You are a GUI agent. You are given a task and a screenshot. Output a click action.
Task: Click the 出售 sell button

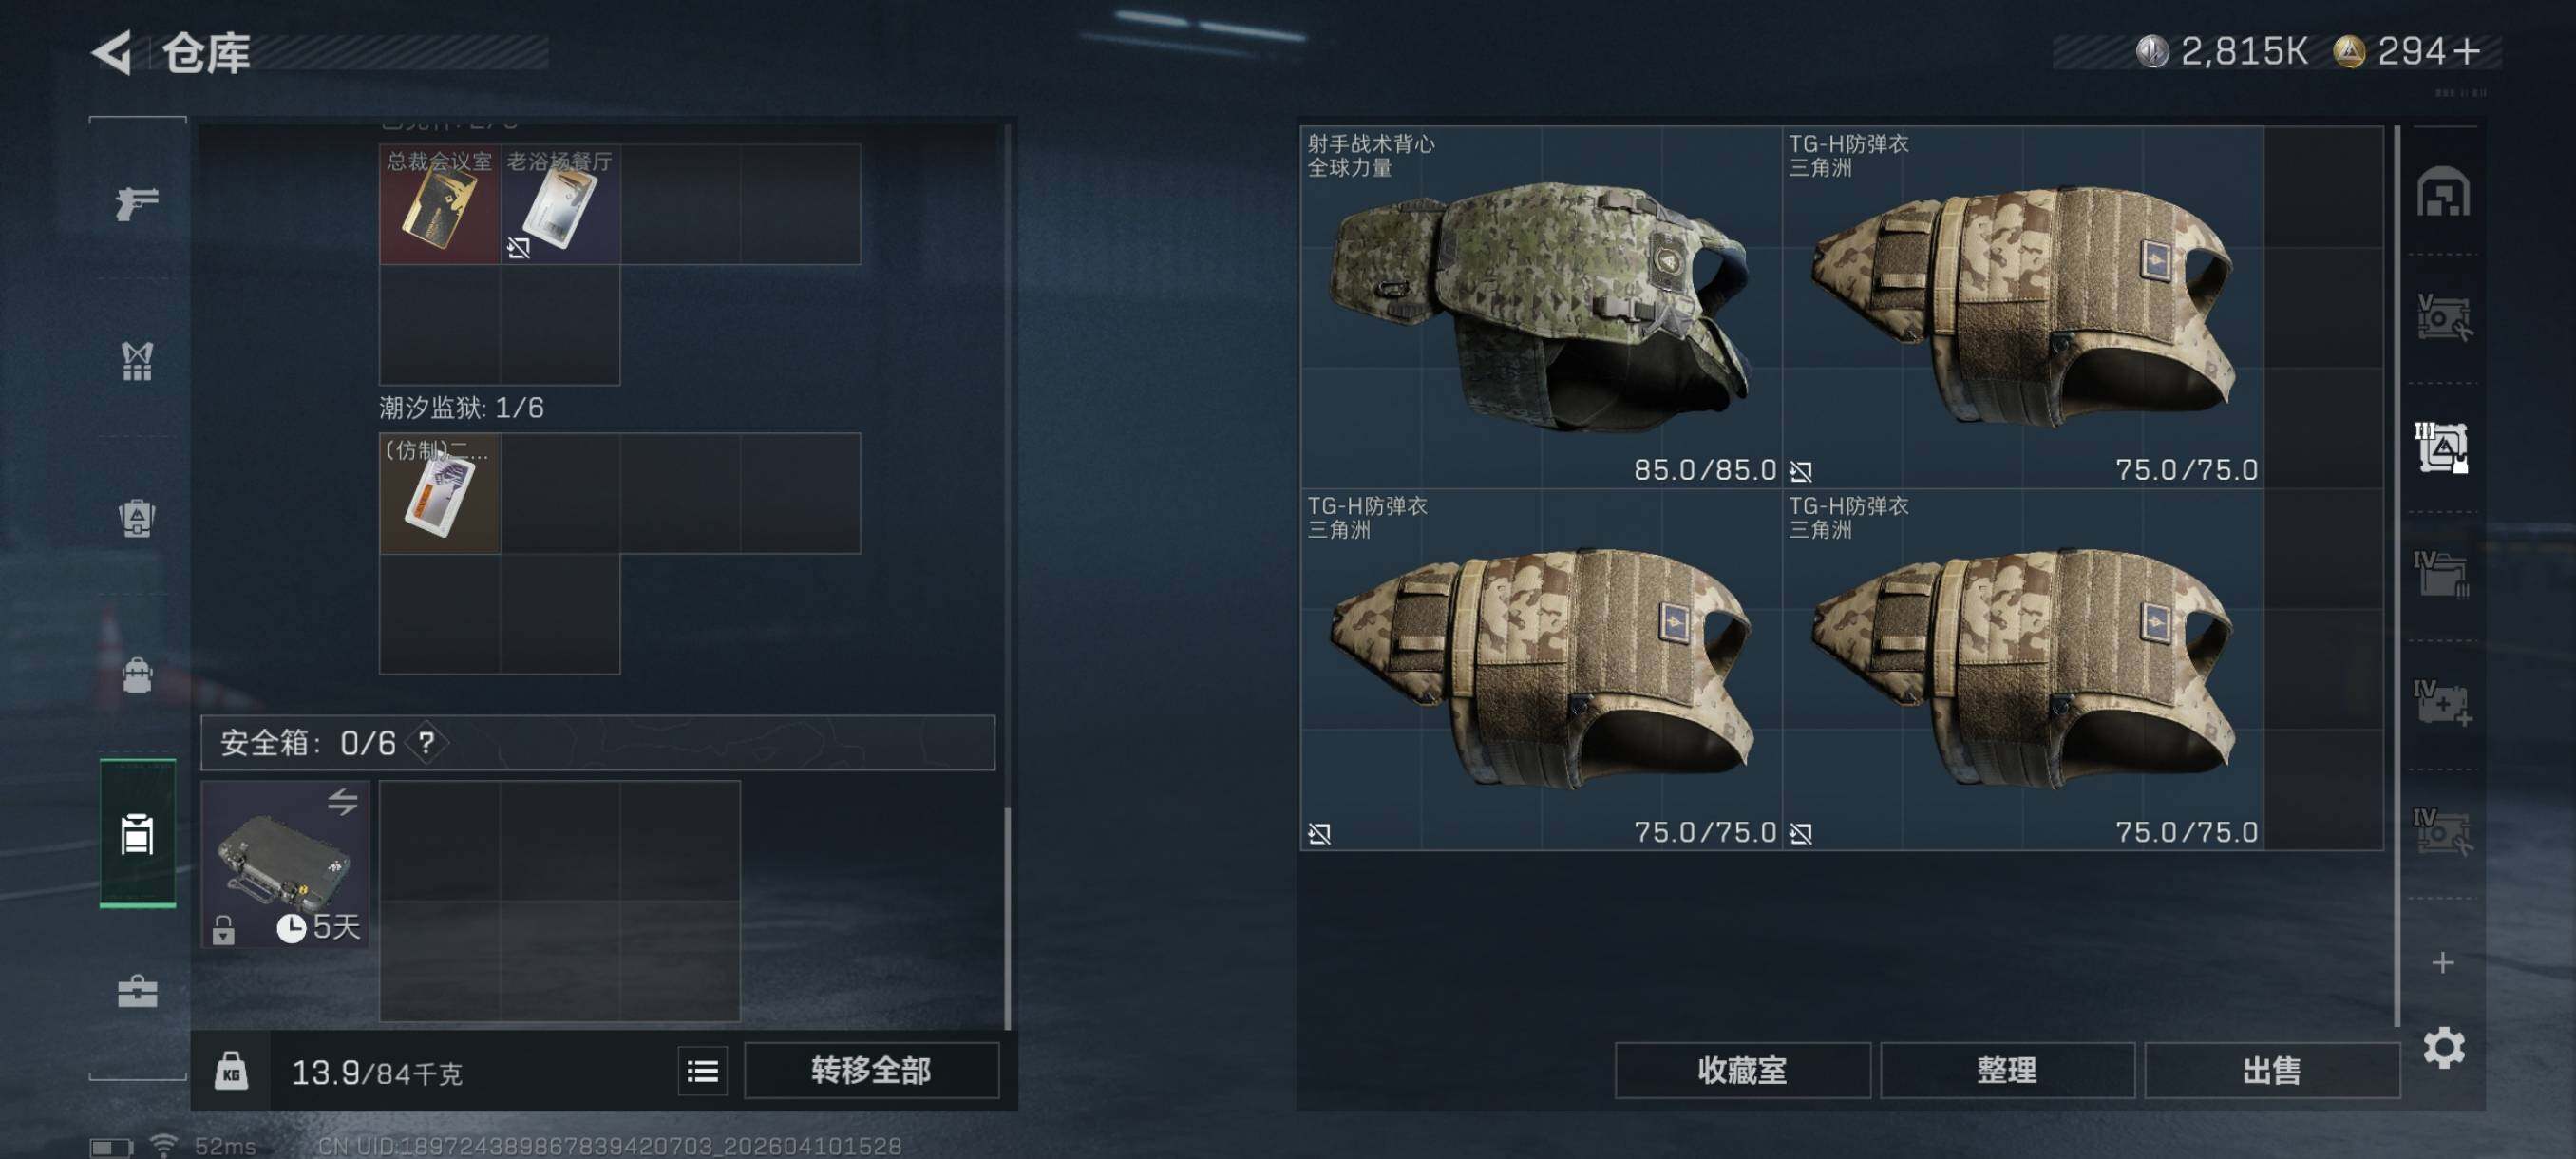pos(2271,1071)
